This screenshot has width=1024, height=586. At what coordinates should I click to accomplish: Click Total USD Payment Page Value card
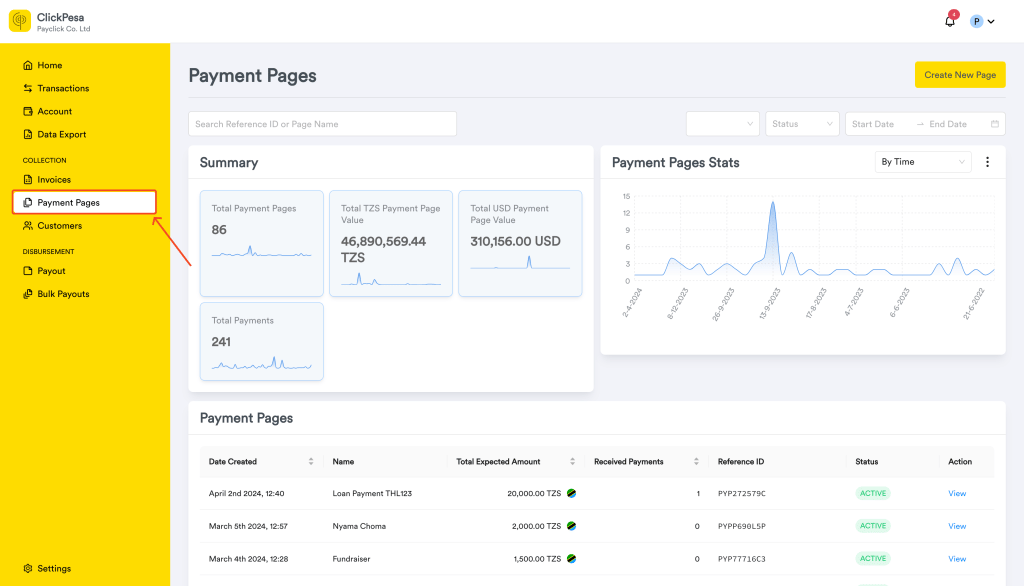coord(520,243)
